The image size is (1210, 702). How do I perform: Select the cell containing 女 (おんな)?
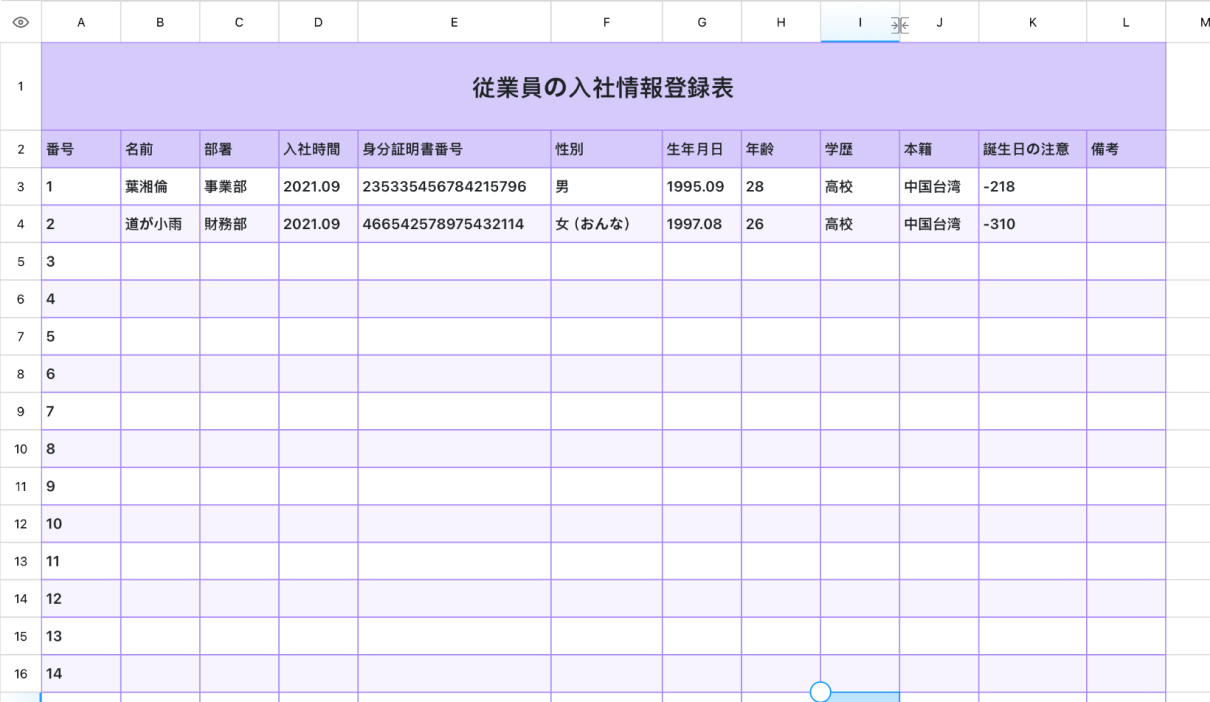[x=606, y=224]
